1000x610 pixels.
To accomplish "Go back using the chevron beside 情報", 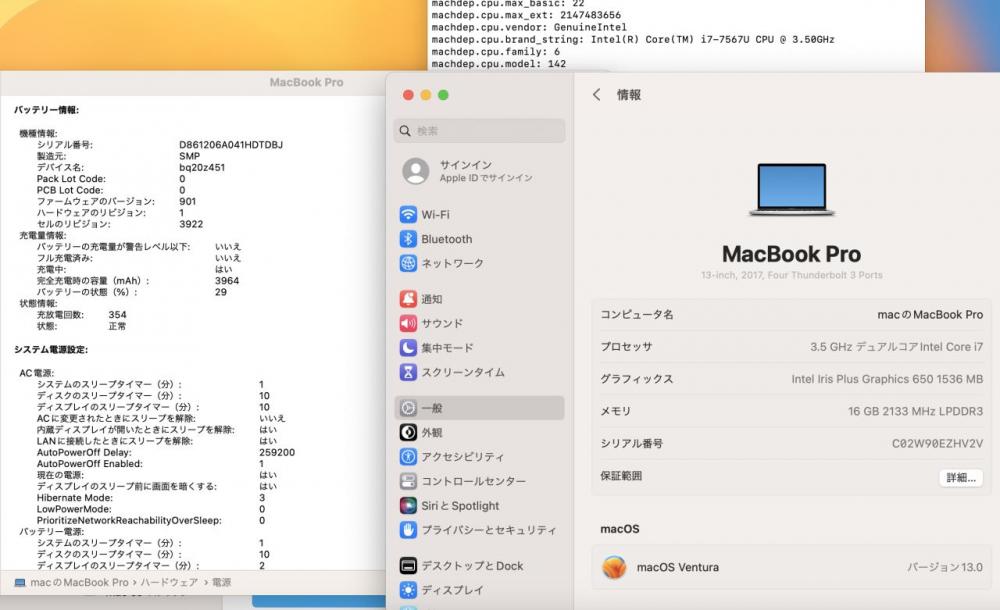I will [596, 94].
